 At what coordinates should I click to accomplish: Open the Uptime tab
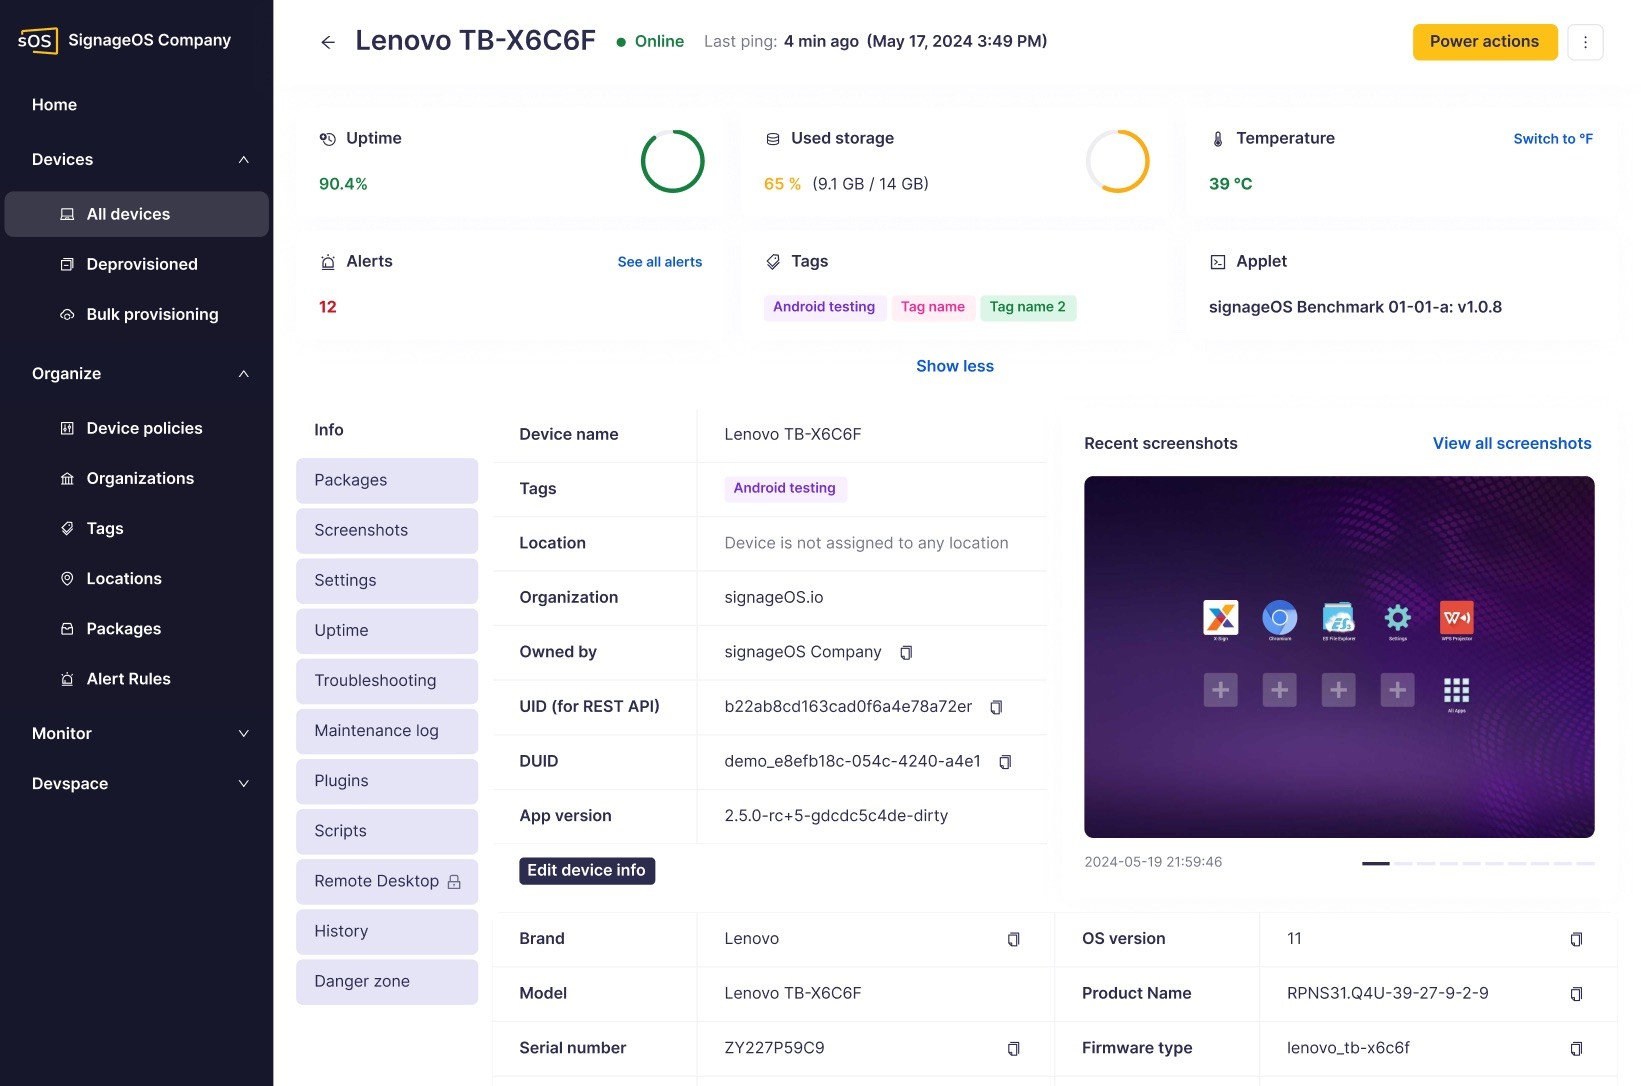click(x=387, y=631)
